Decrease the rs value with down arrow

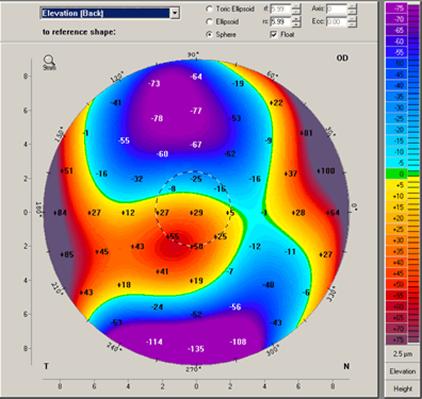(296, 24)
